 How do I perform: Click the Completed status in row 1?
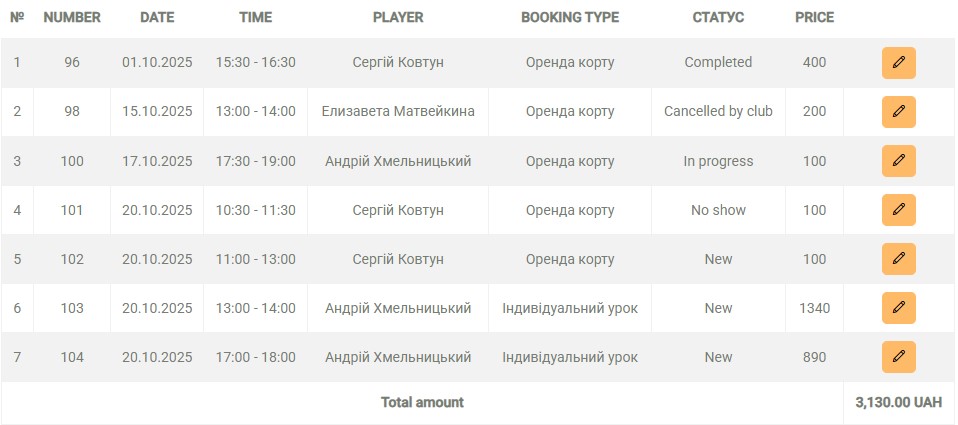718,62
